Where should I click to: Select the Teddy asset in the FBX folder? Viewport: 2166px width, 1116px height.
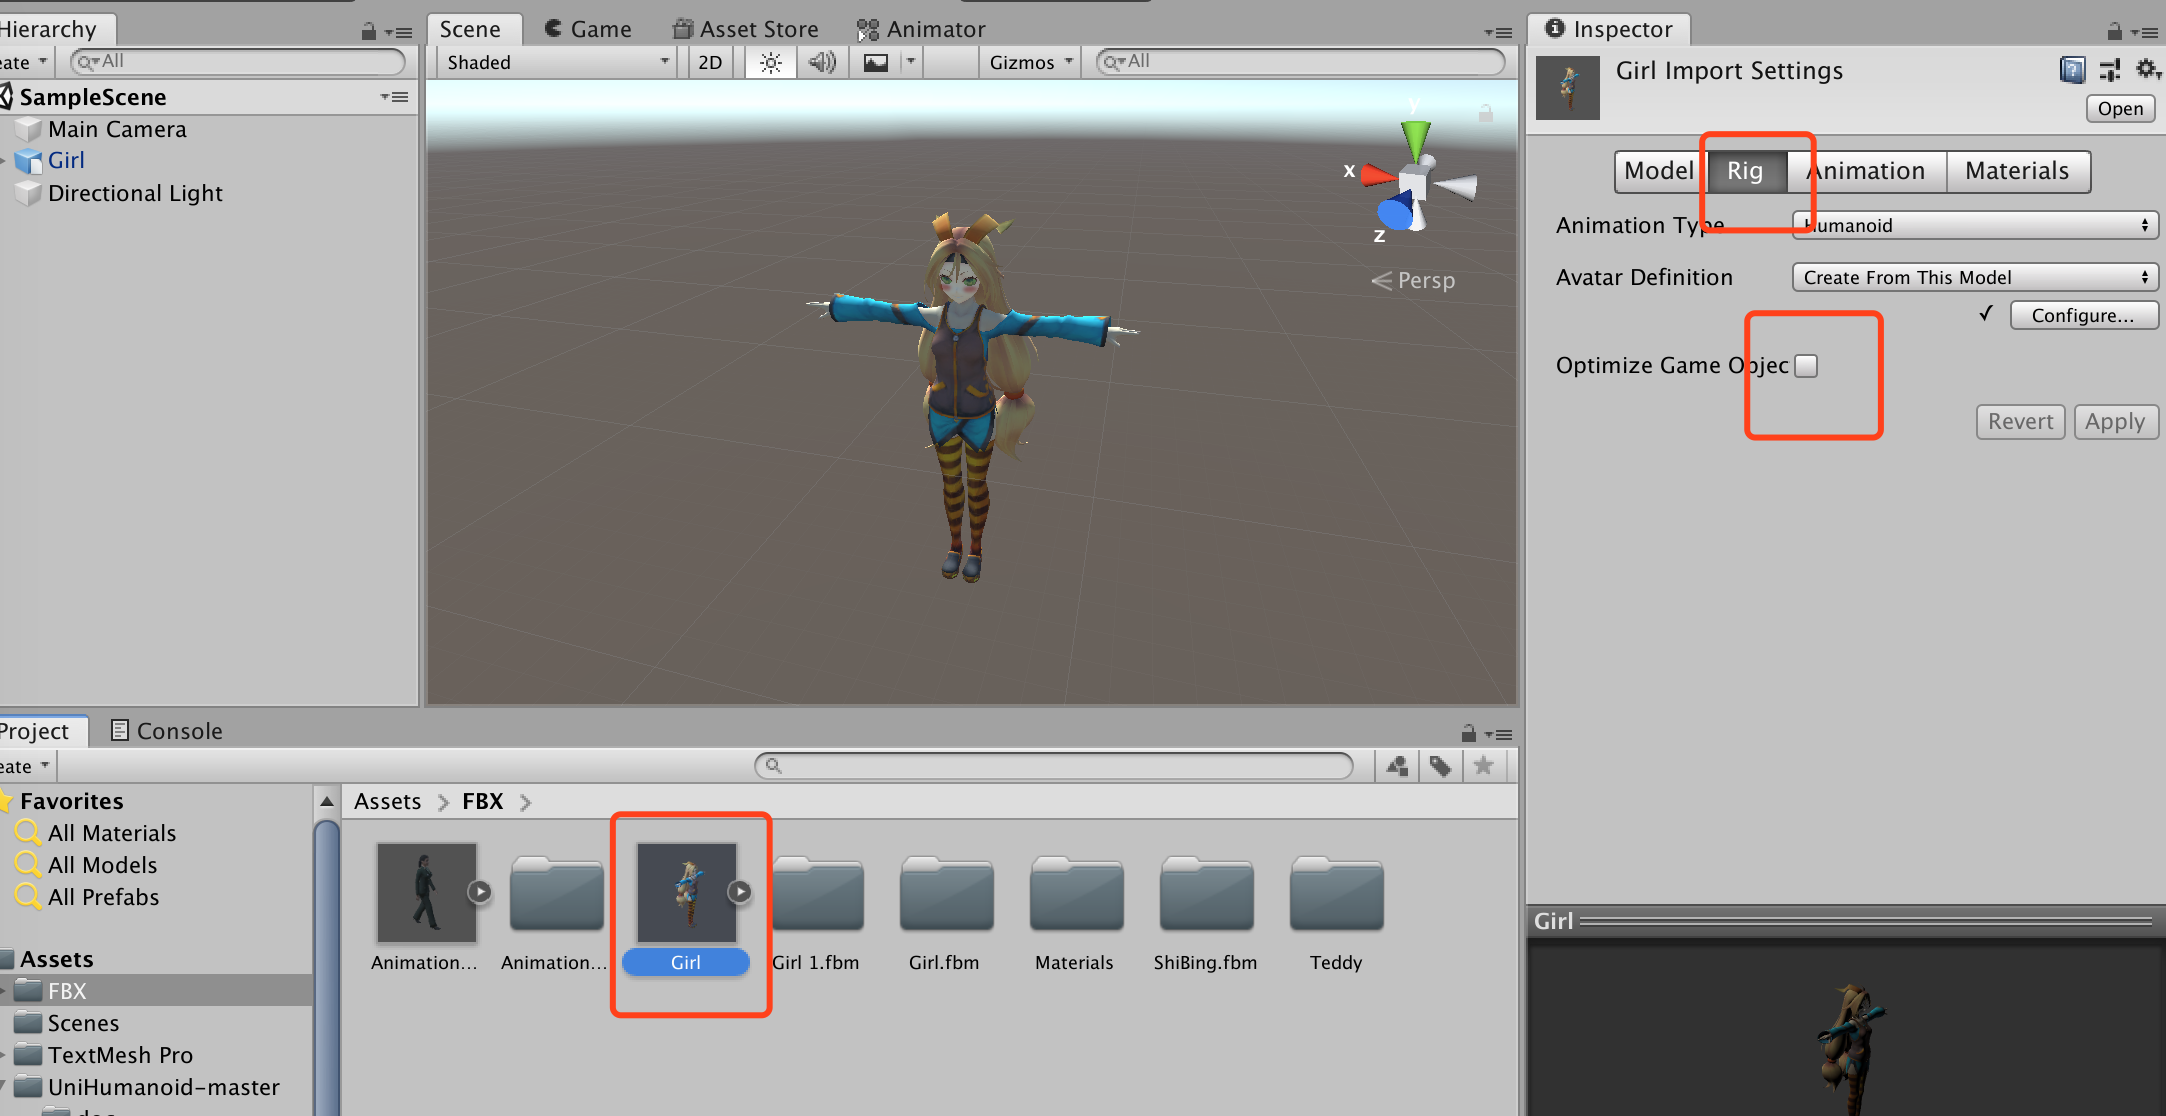(x=1335, y=895)
